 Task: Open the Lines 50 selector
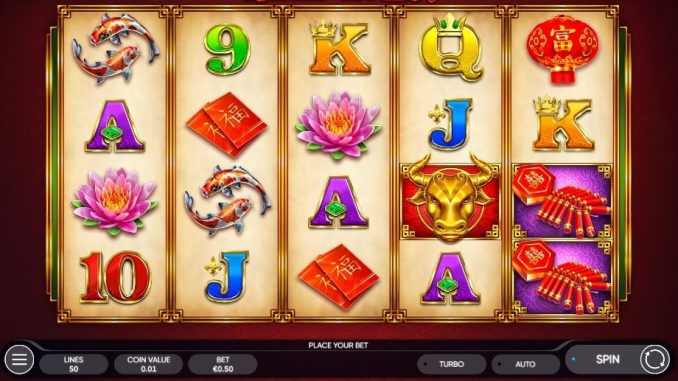point(74,364)
